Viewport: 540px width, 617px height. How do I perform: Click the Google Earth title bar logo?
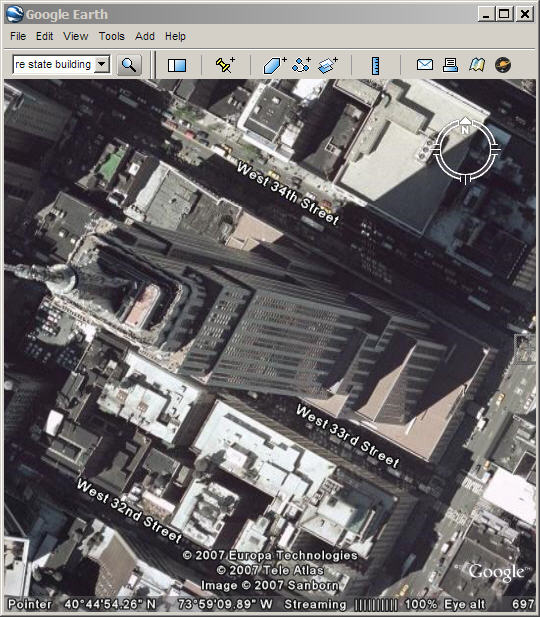pos(15,15)
